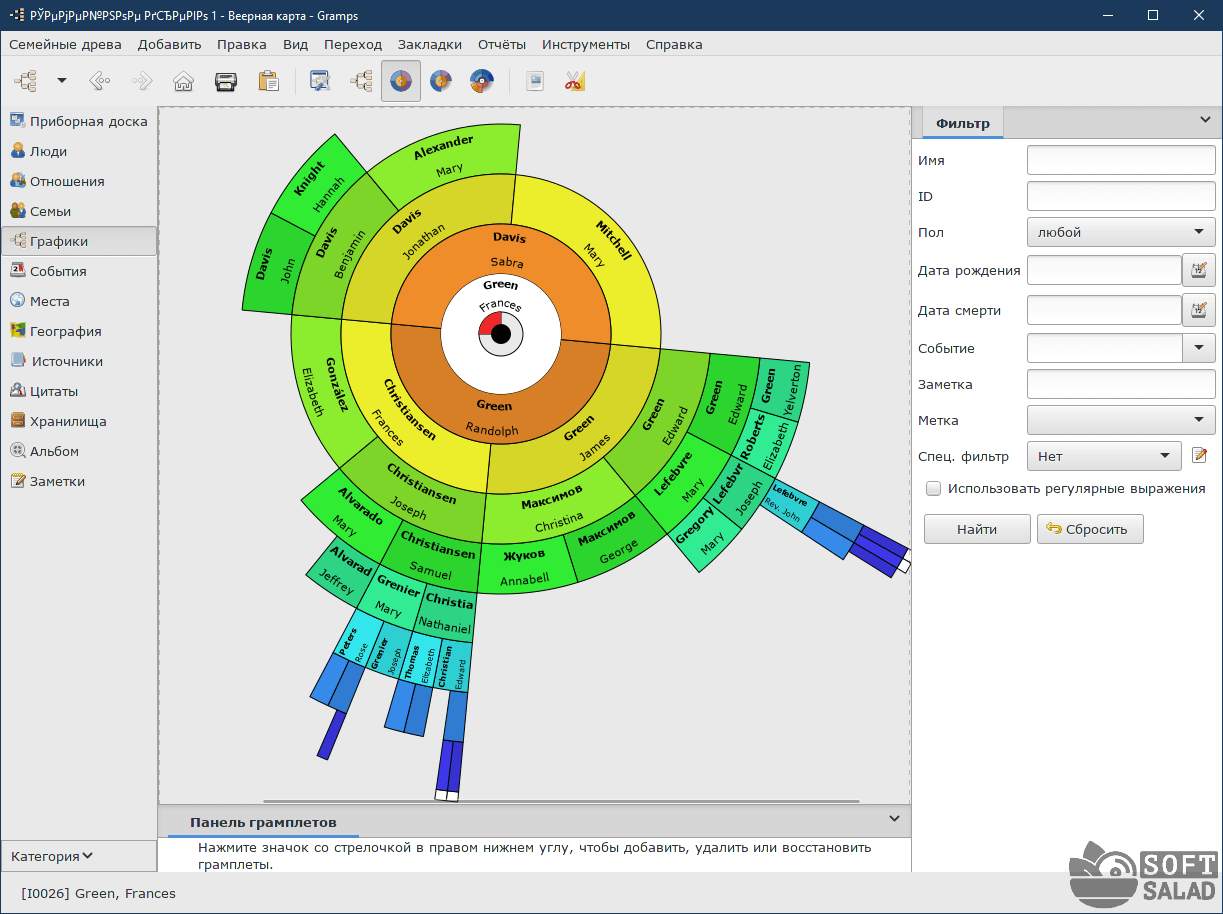The image size is (1223, 914).
Task: Edit the custom filter with pencil icon
Action: click(x=1200, y=456)
